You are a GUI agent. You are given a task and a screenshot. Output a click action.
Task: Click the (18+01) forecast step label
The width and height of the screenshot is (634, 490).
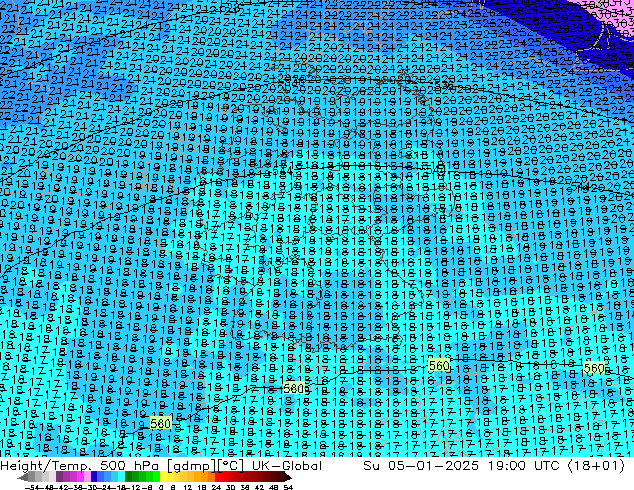(x=596, y=466)
